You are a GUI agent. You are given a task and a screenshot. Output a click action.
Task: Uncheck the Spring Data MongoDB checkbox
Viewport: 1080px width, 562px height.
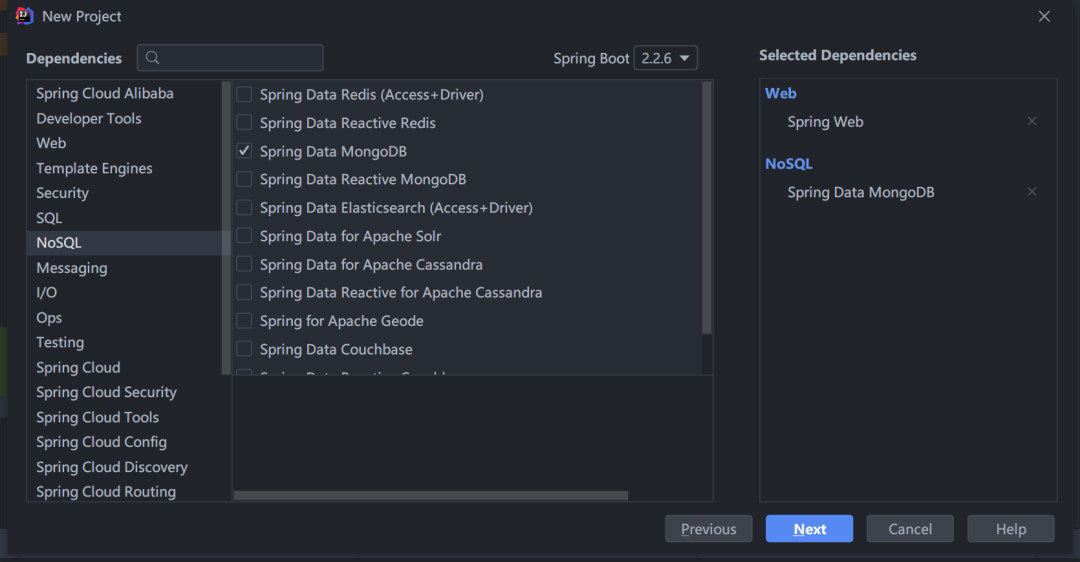click(x=244, y=151)
